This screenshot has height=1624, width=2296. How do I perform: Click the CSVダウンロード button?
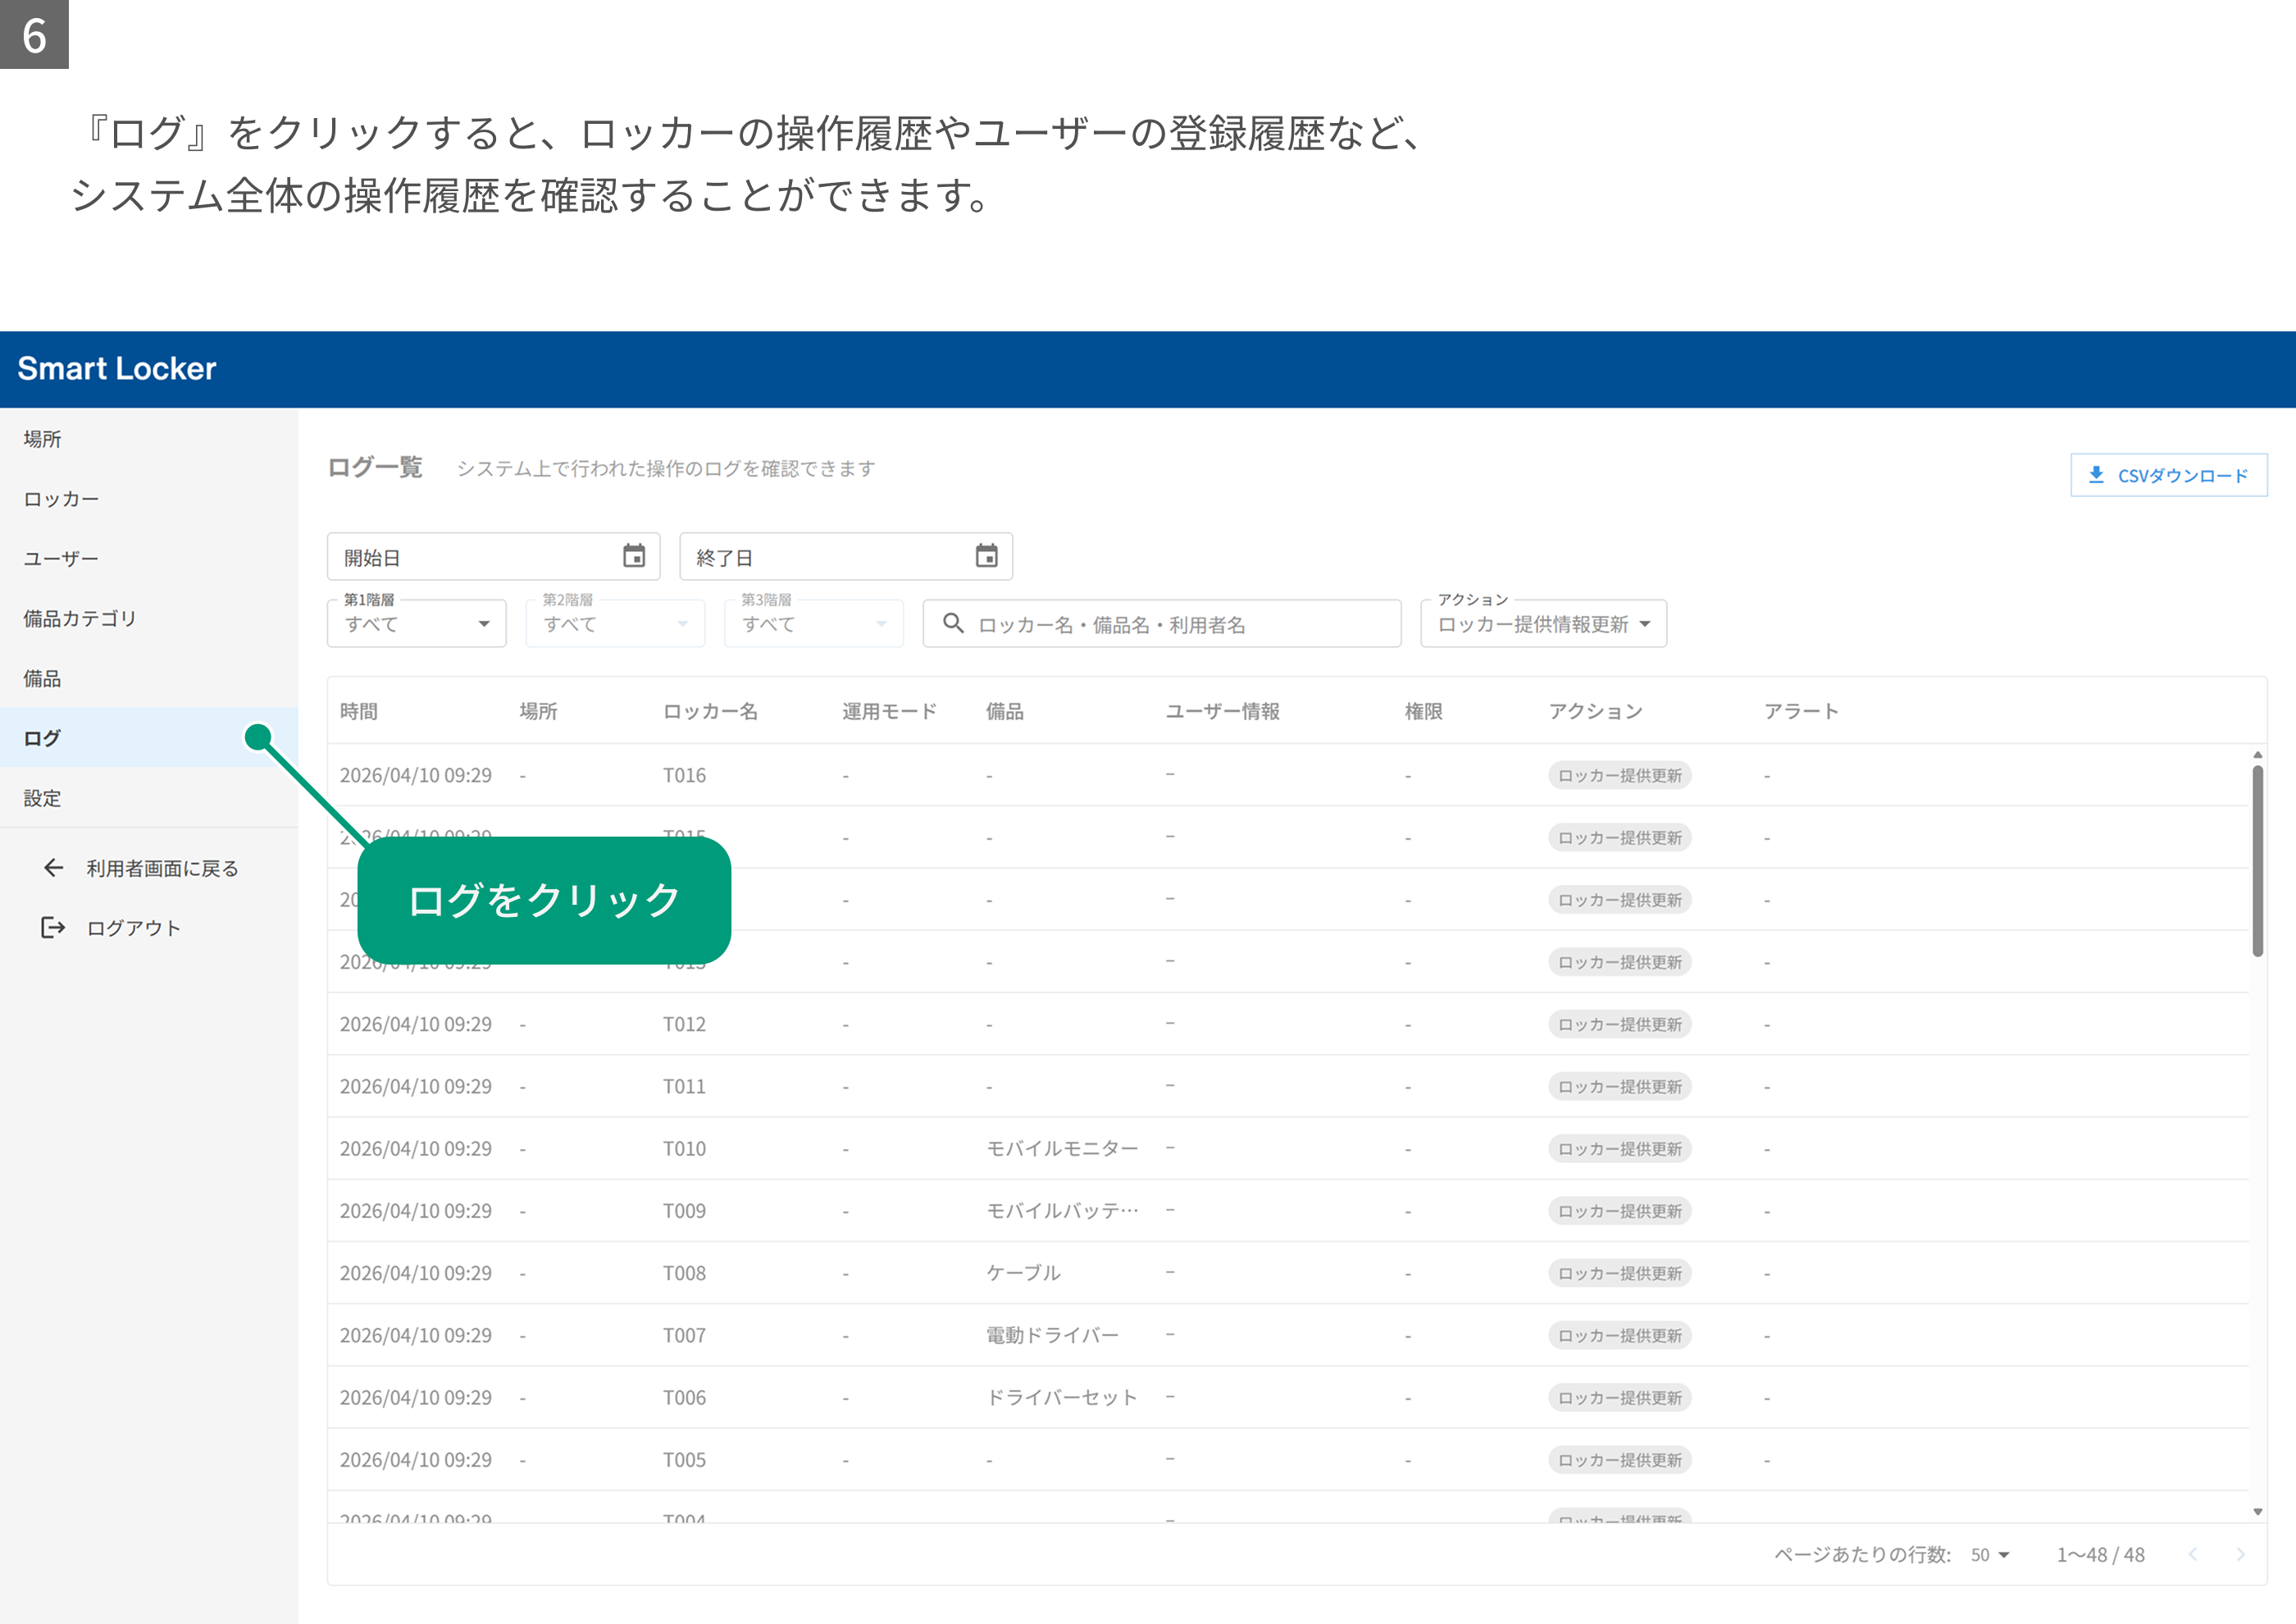pos(2168,475)
